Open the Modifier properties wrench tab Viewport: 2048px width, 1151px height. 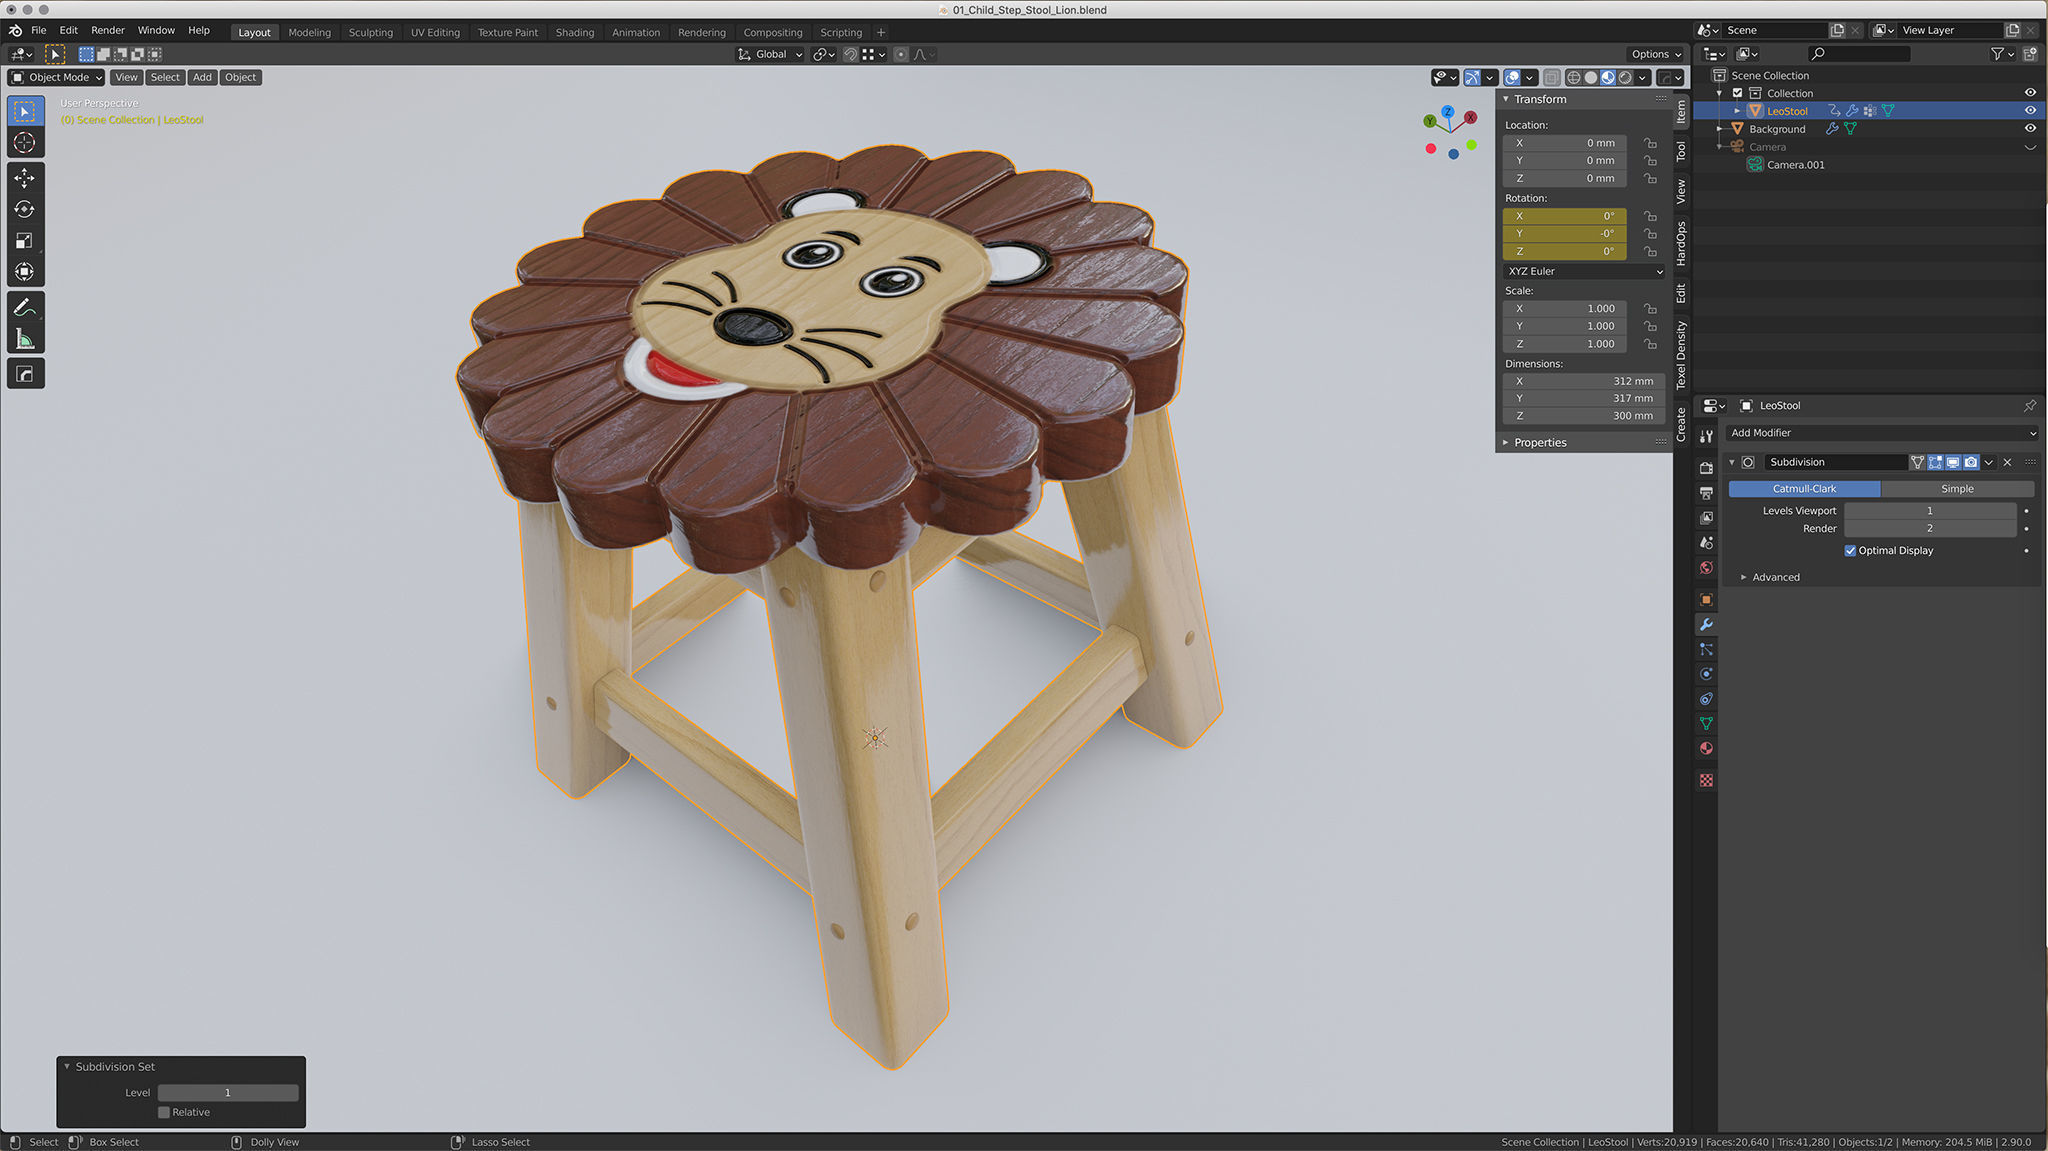click(x=1706, y=624)
